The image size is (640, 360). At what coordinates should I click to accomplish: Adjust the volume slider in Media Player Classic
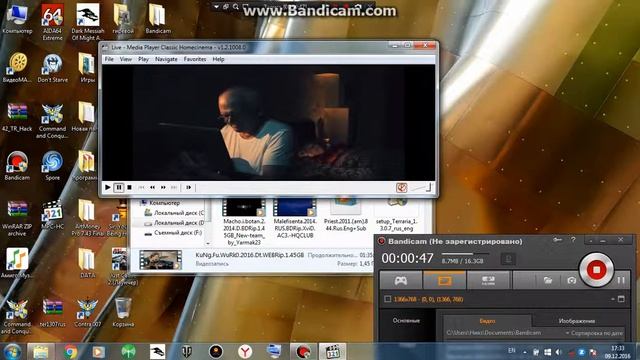tap(420, 187)
